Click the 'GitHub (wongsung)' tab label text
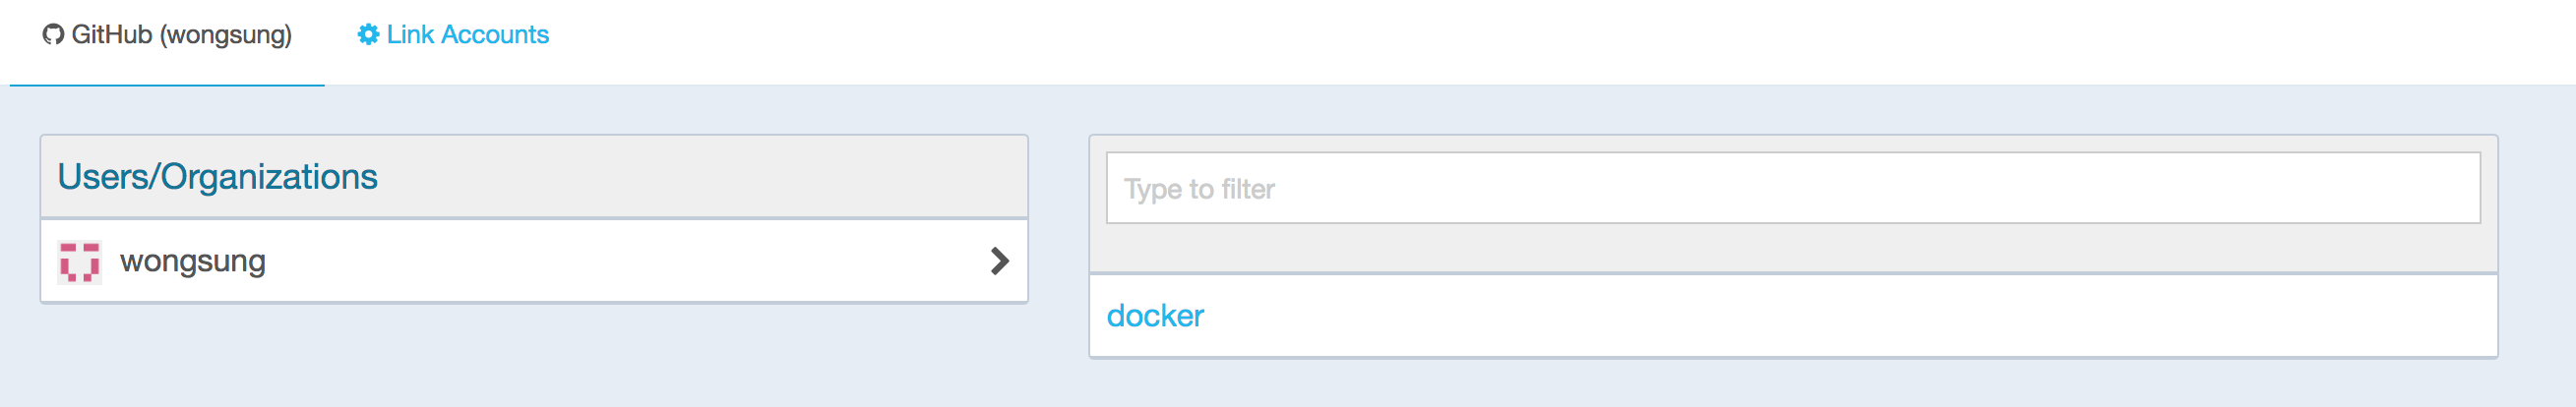 pyautogui.click(x=182, y=36)
